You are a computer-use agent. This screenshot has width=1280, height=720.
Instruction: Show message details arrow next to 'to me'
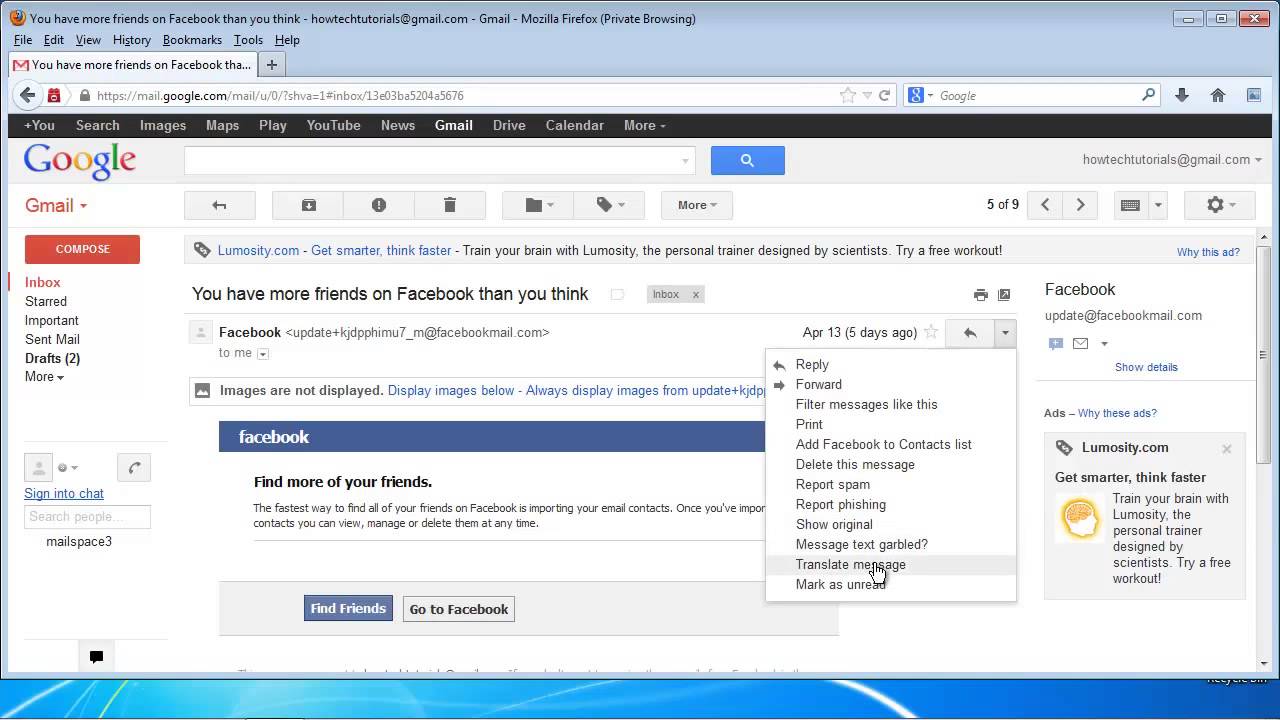[x=263, y=353]
